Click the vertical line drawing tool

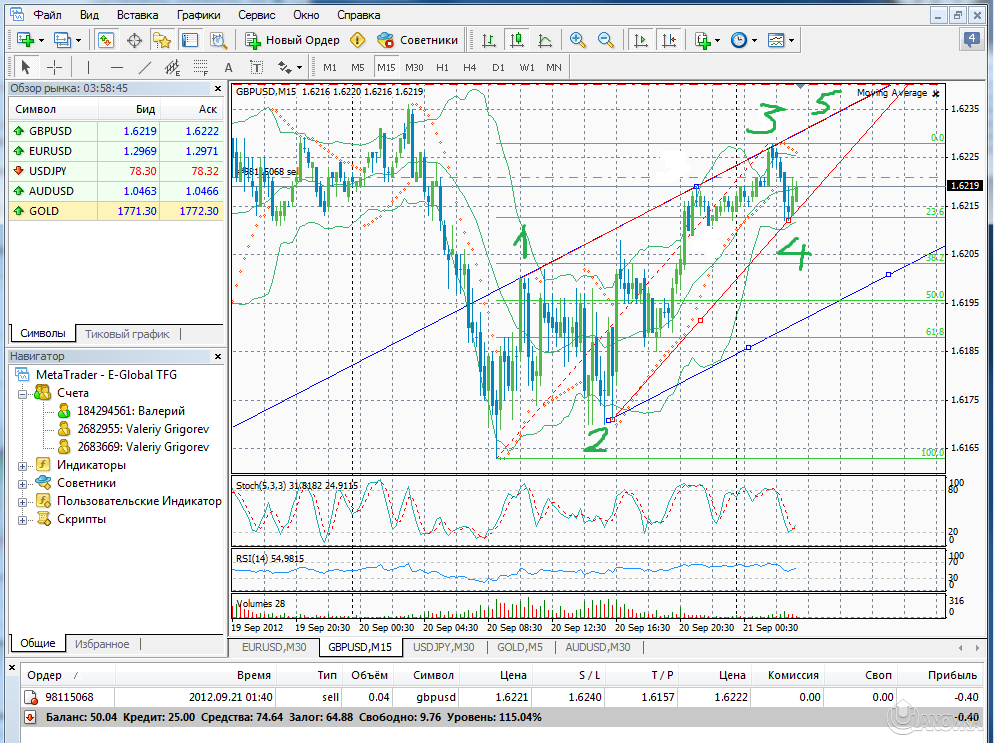88,67
